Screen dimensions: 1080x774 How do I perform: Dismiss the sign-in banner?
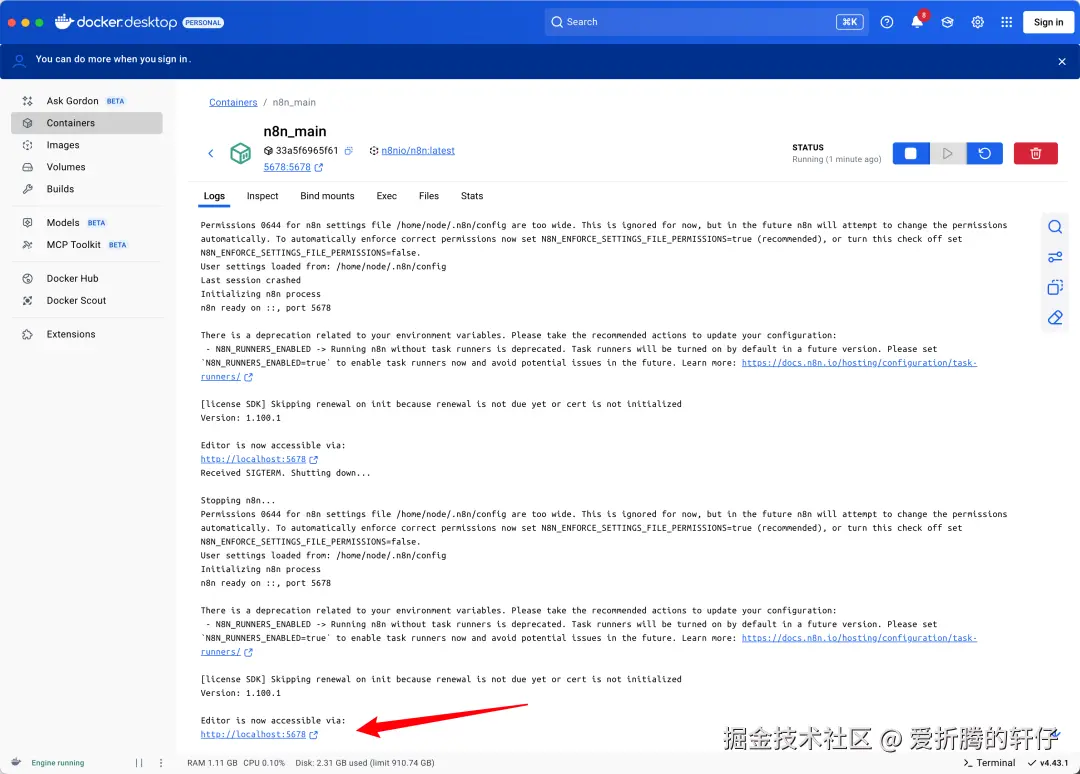[1061, 61]
